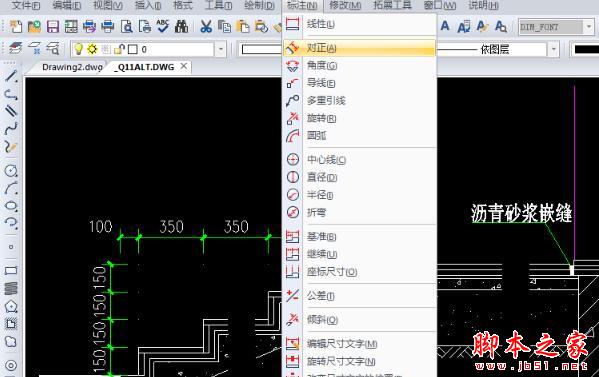The width and height of the screenshot is (599, 377).
Task: Choose 对正(A) aligned dimension
Action: click(359, 48)
